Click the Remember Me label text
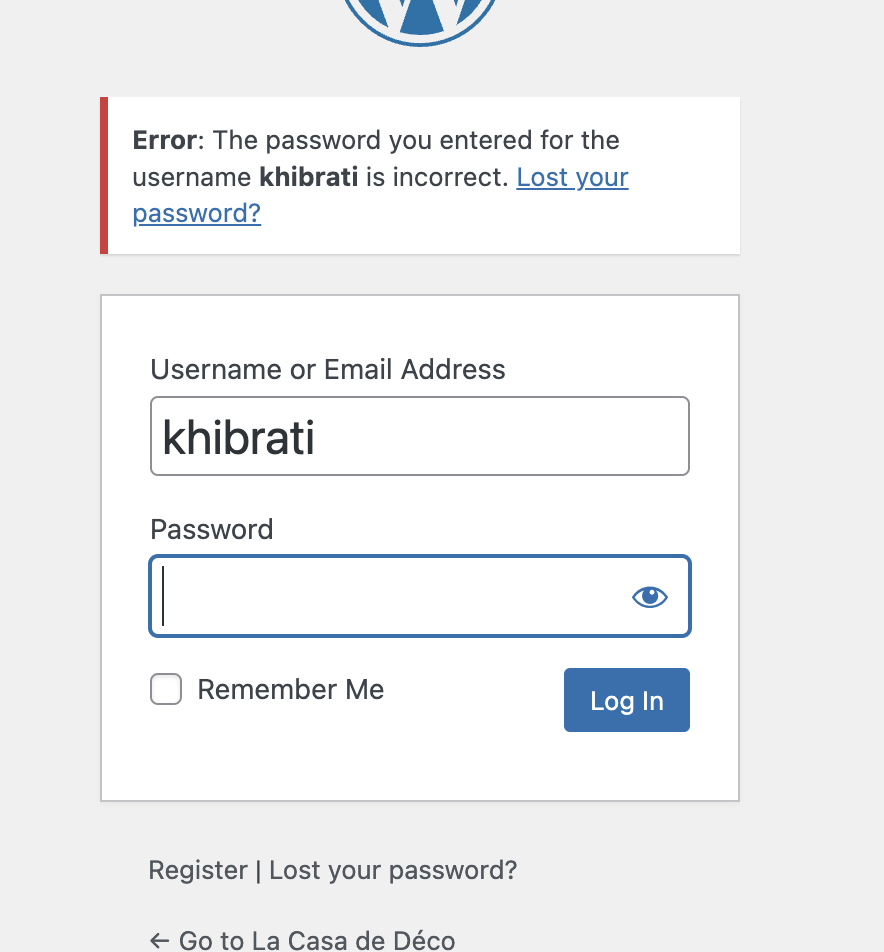The width and height of the screenshot is (884, 952). pyautogui.click(x=290, y=690)
